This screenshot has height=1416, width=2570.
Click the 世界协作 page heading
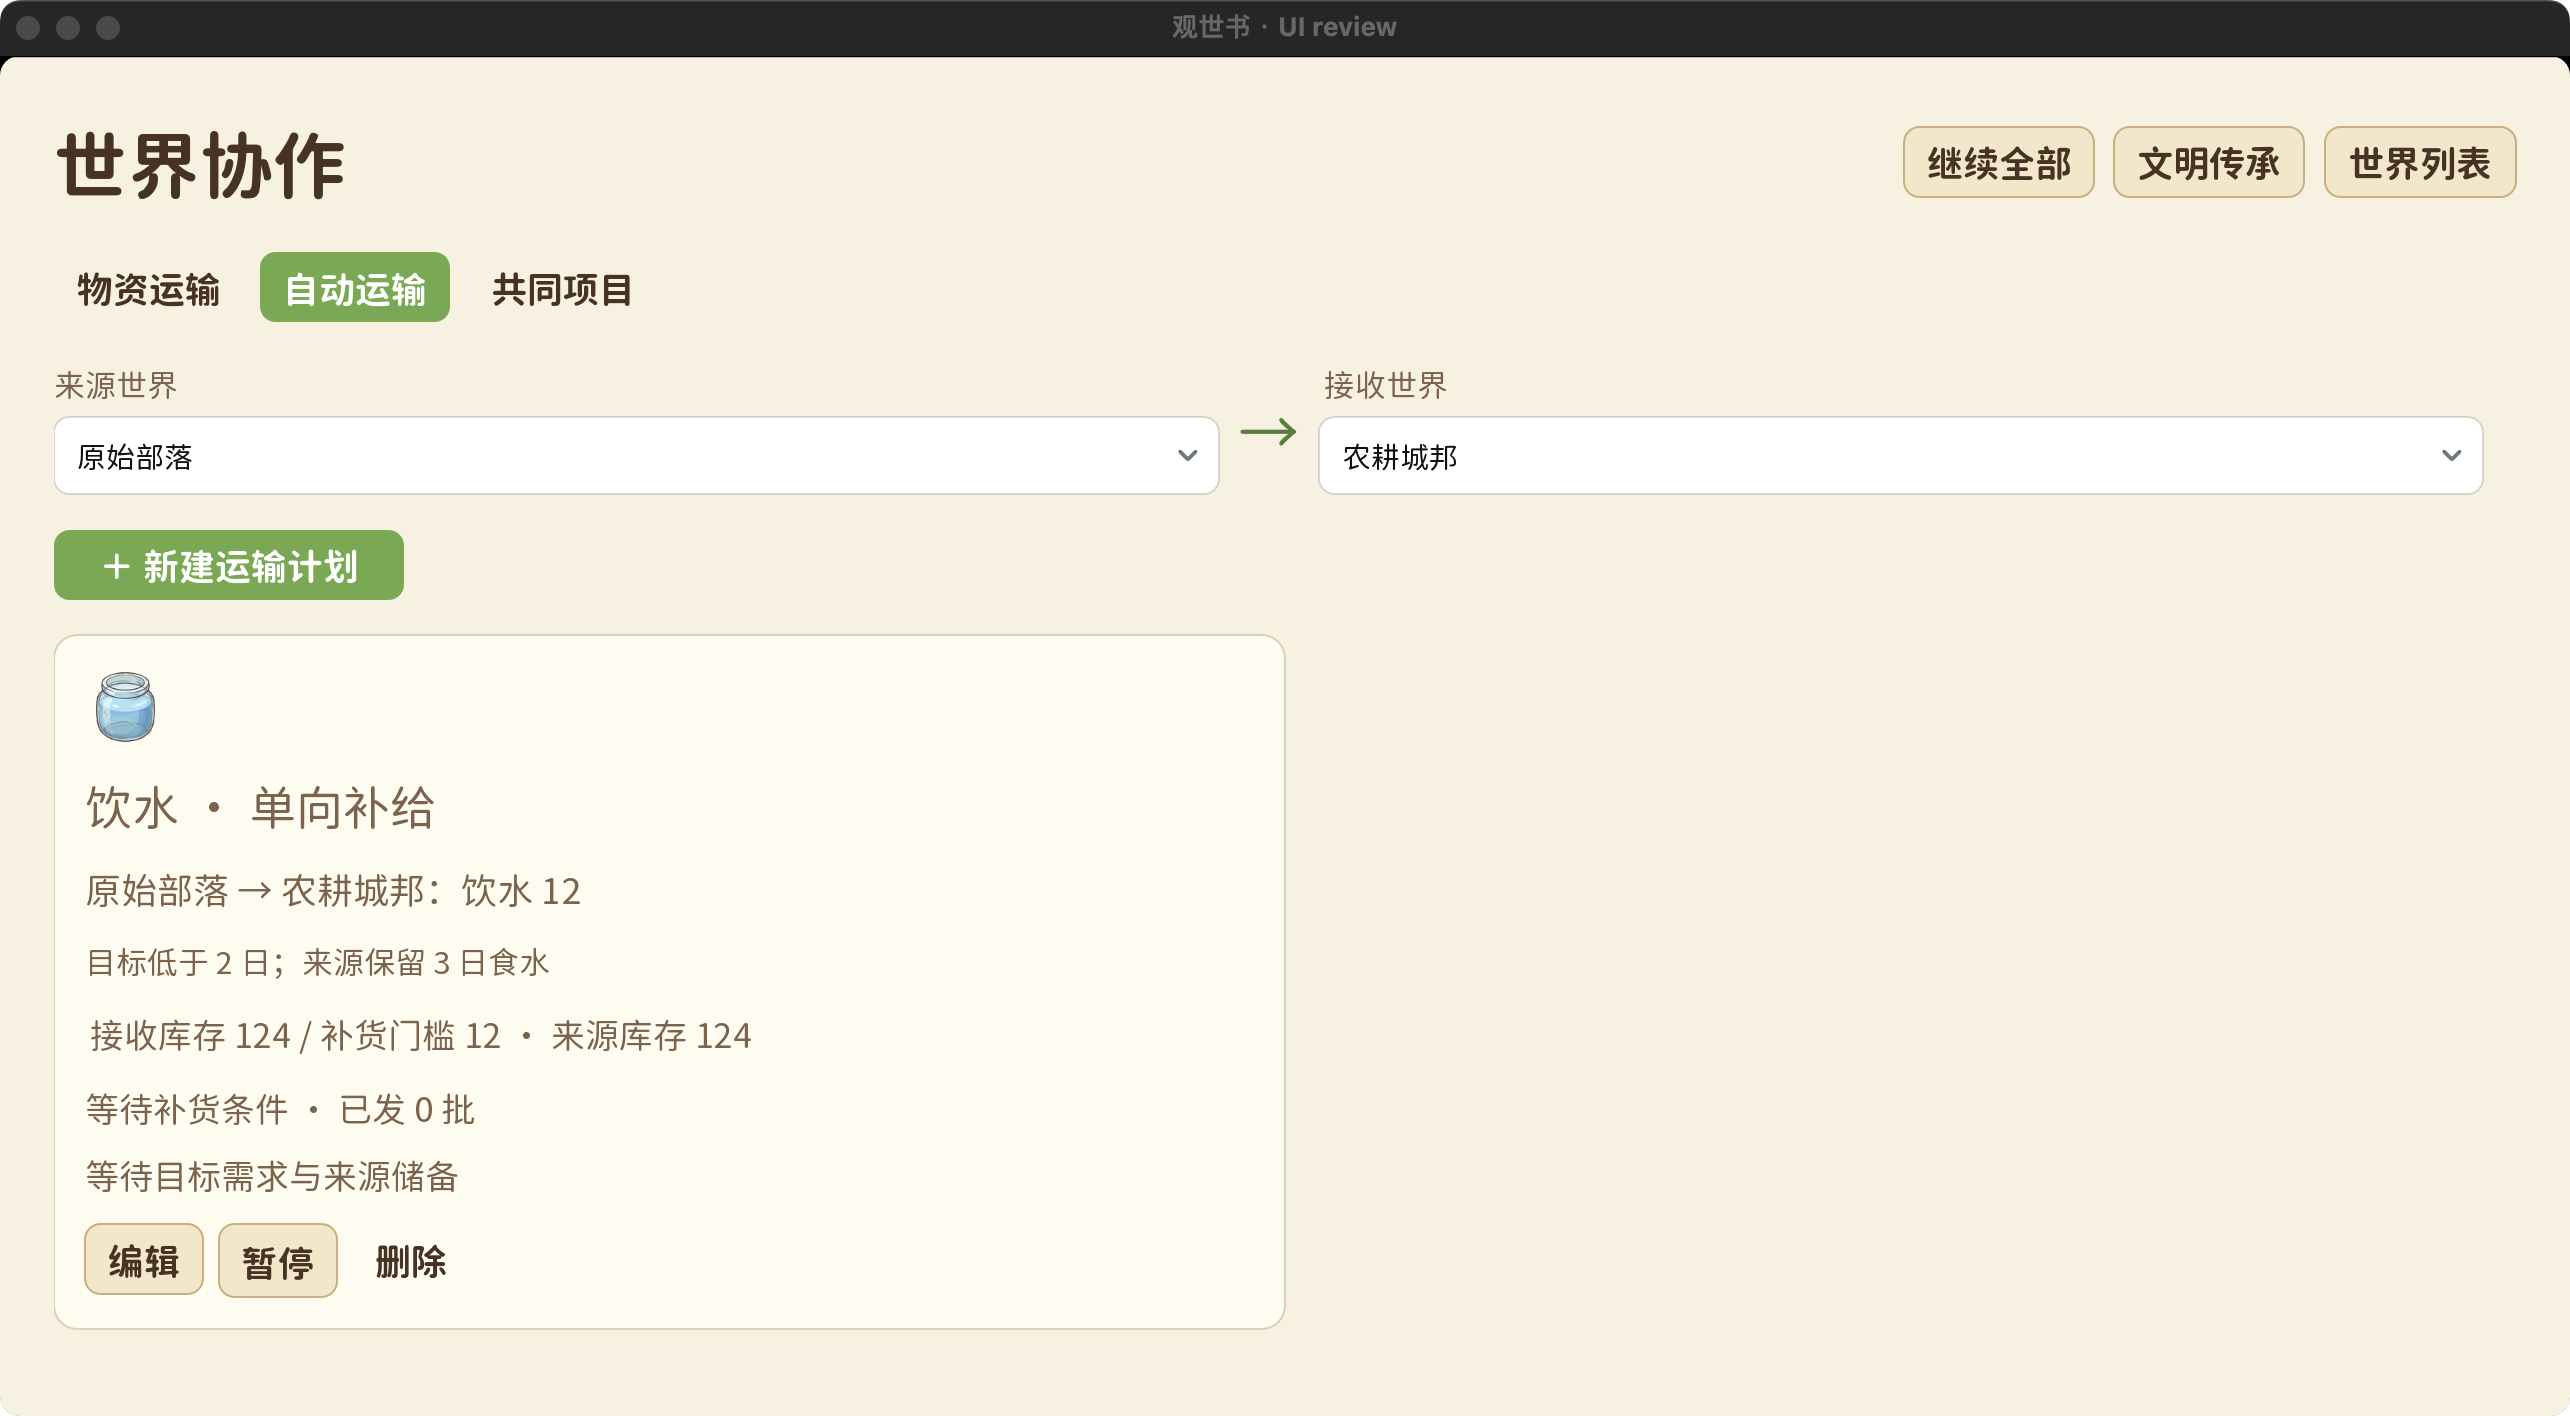(x=201, y=166)
